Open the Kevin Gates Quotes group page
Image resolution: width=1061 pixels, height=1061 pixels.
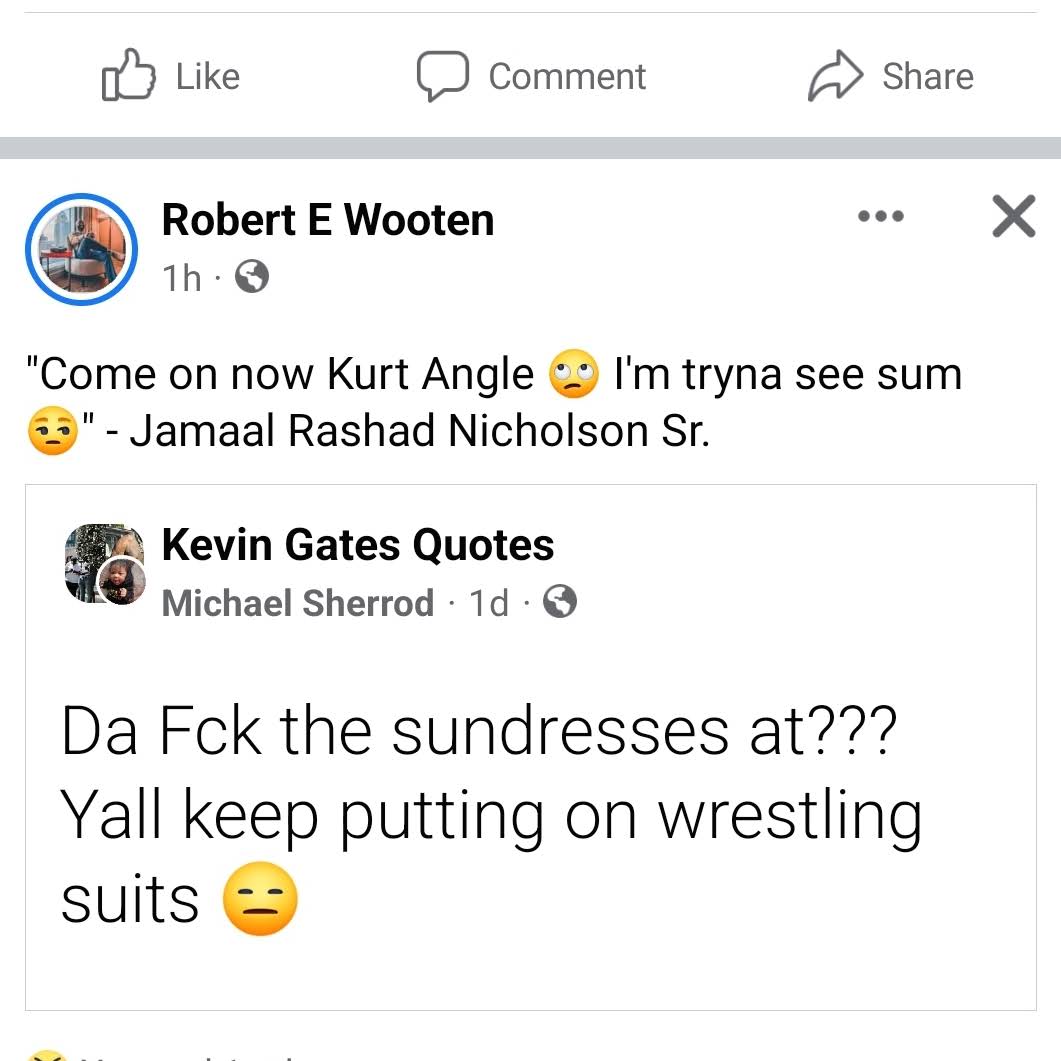pyautogui.click(x=357, y=545)
